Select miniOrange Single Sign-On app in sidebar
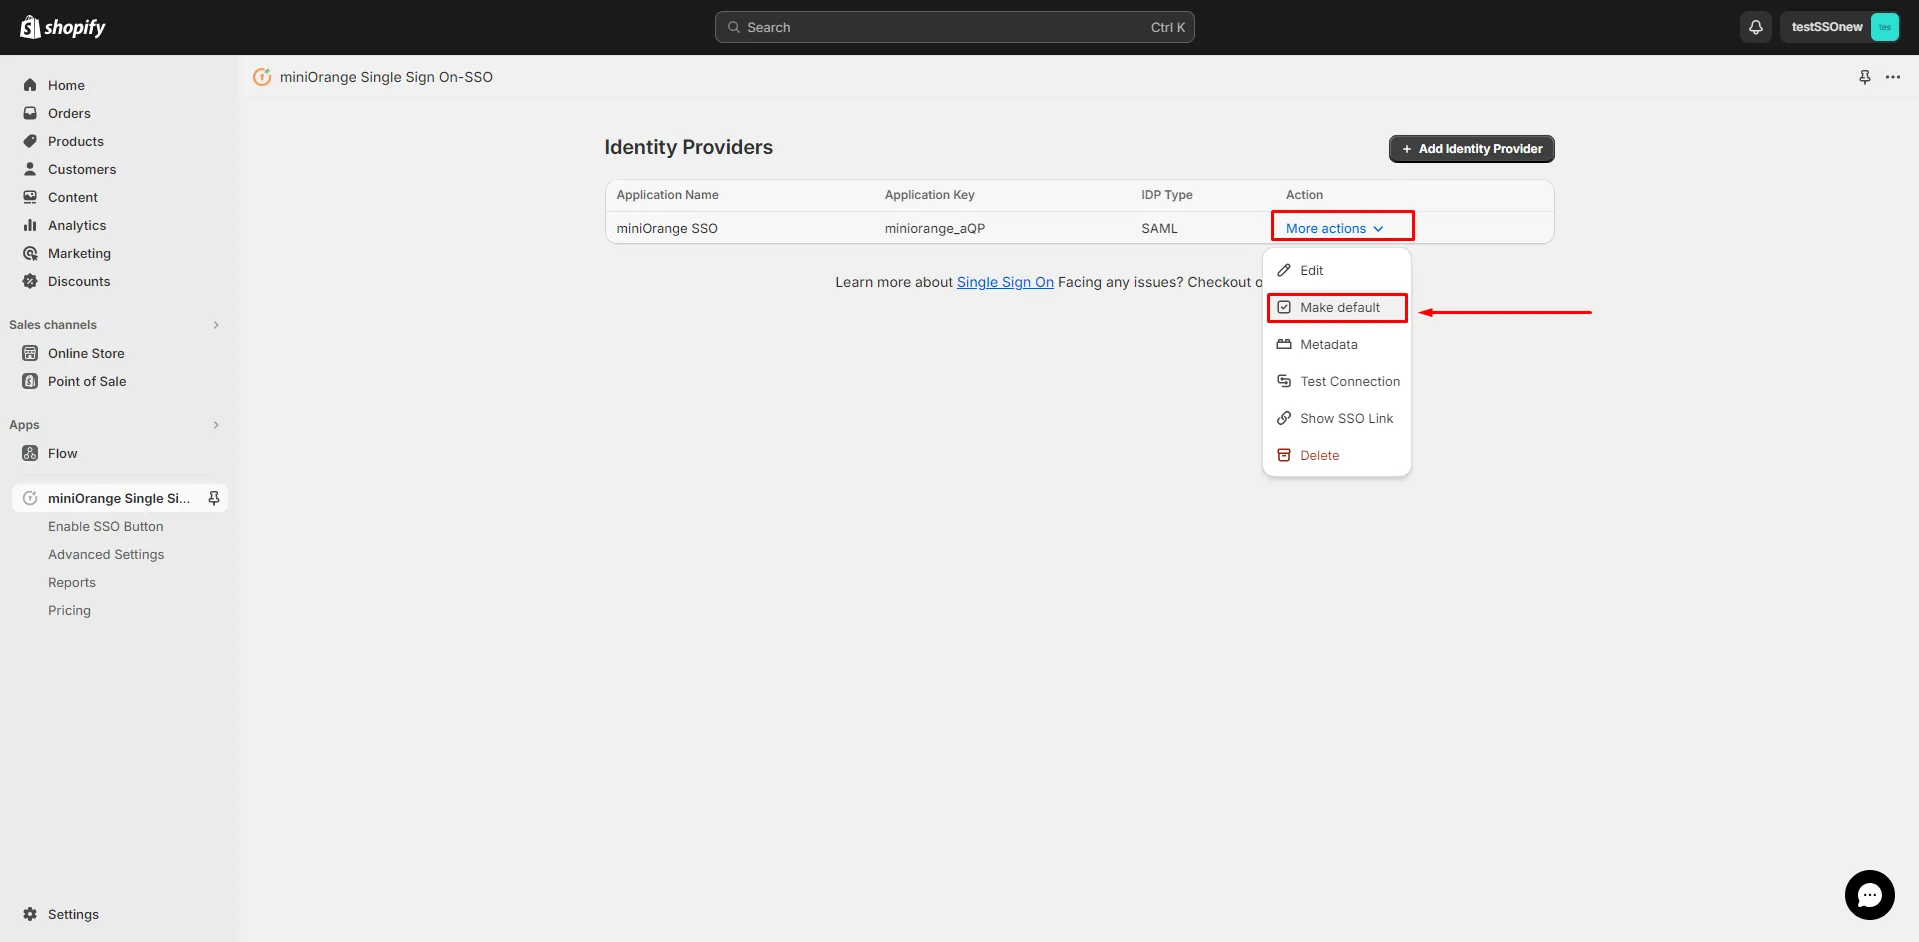 [x=119, y=498]
